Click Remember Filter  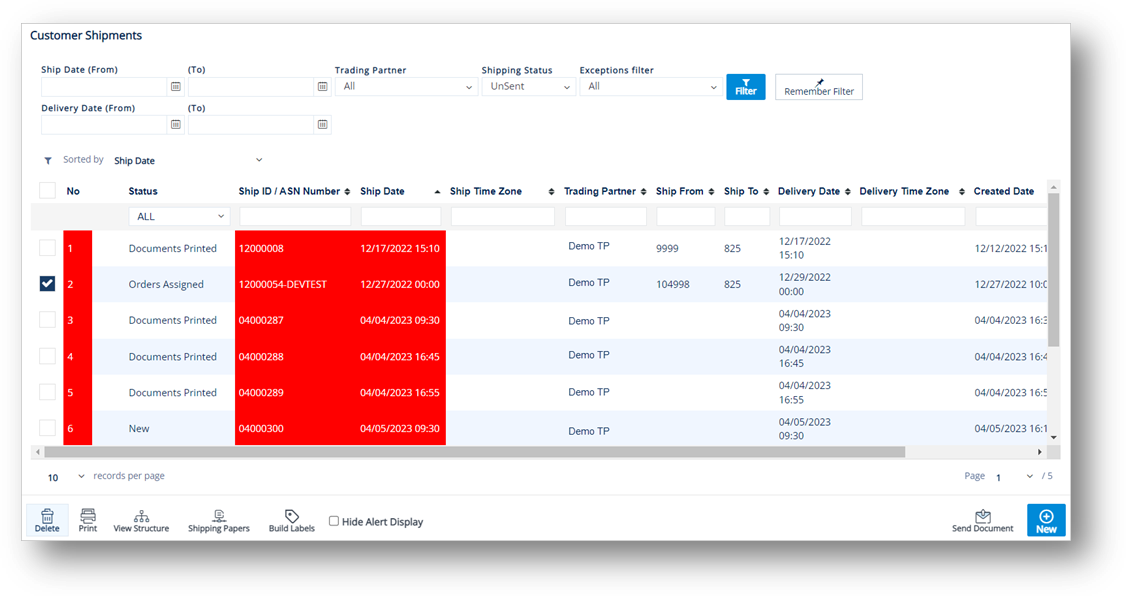[x=818, y=87]
